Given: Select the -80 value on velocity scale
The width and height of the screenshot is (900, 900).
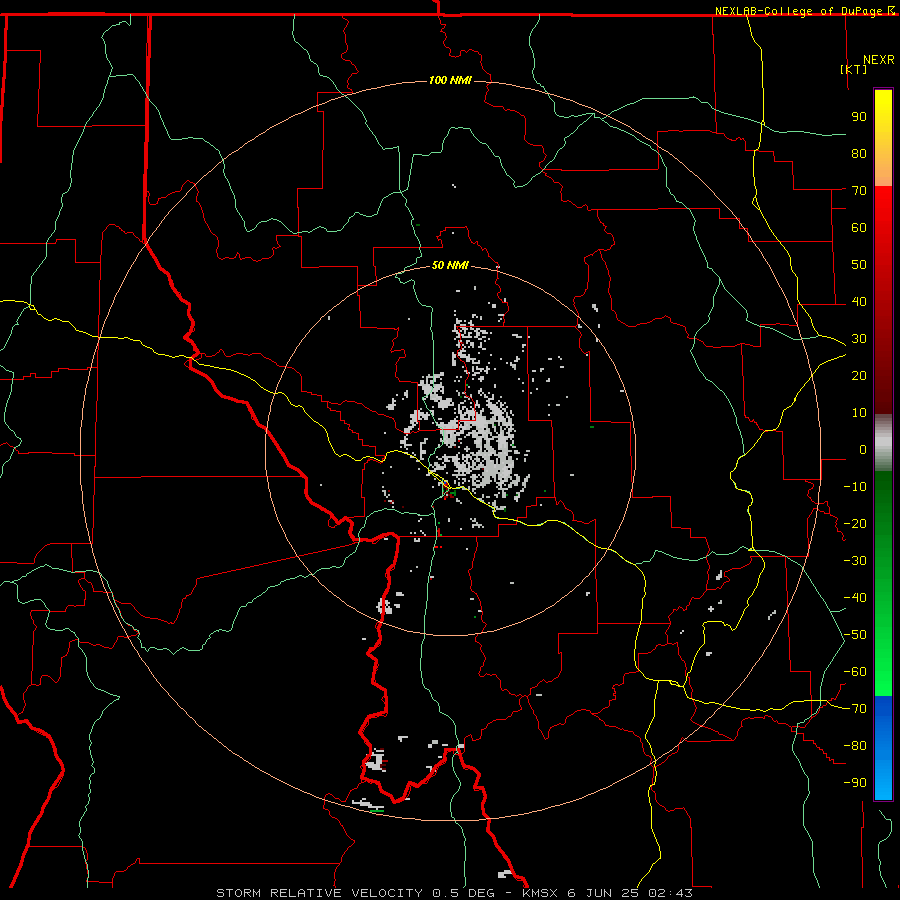Looking at the screenshot, I should (x=855, y=746).
